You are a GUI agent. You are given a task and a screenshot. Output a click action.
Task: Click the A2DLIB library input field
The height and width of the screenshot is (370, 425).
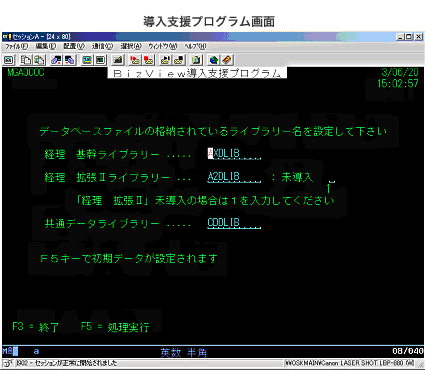tap(234, 177)
